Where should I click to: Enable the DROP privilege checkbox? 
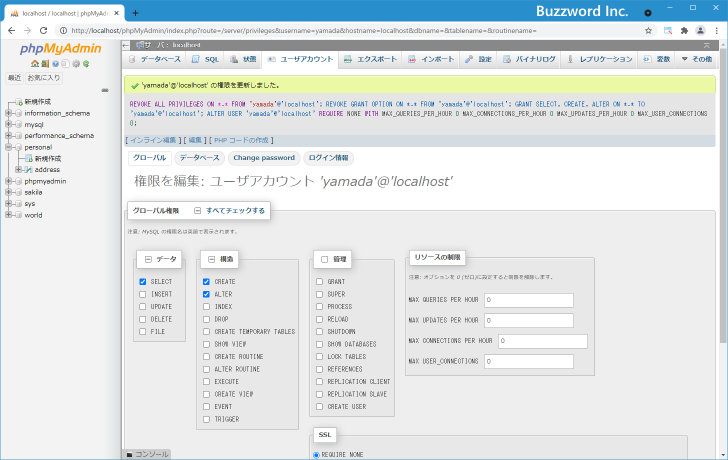tap(207, 319)
